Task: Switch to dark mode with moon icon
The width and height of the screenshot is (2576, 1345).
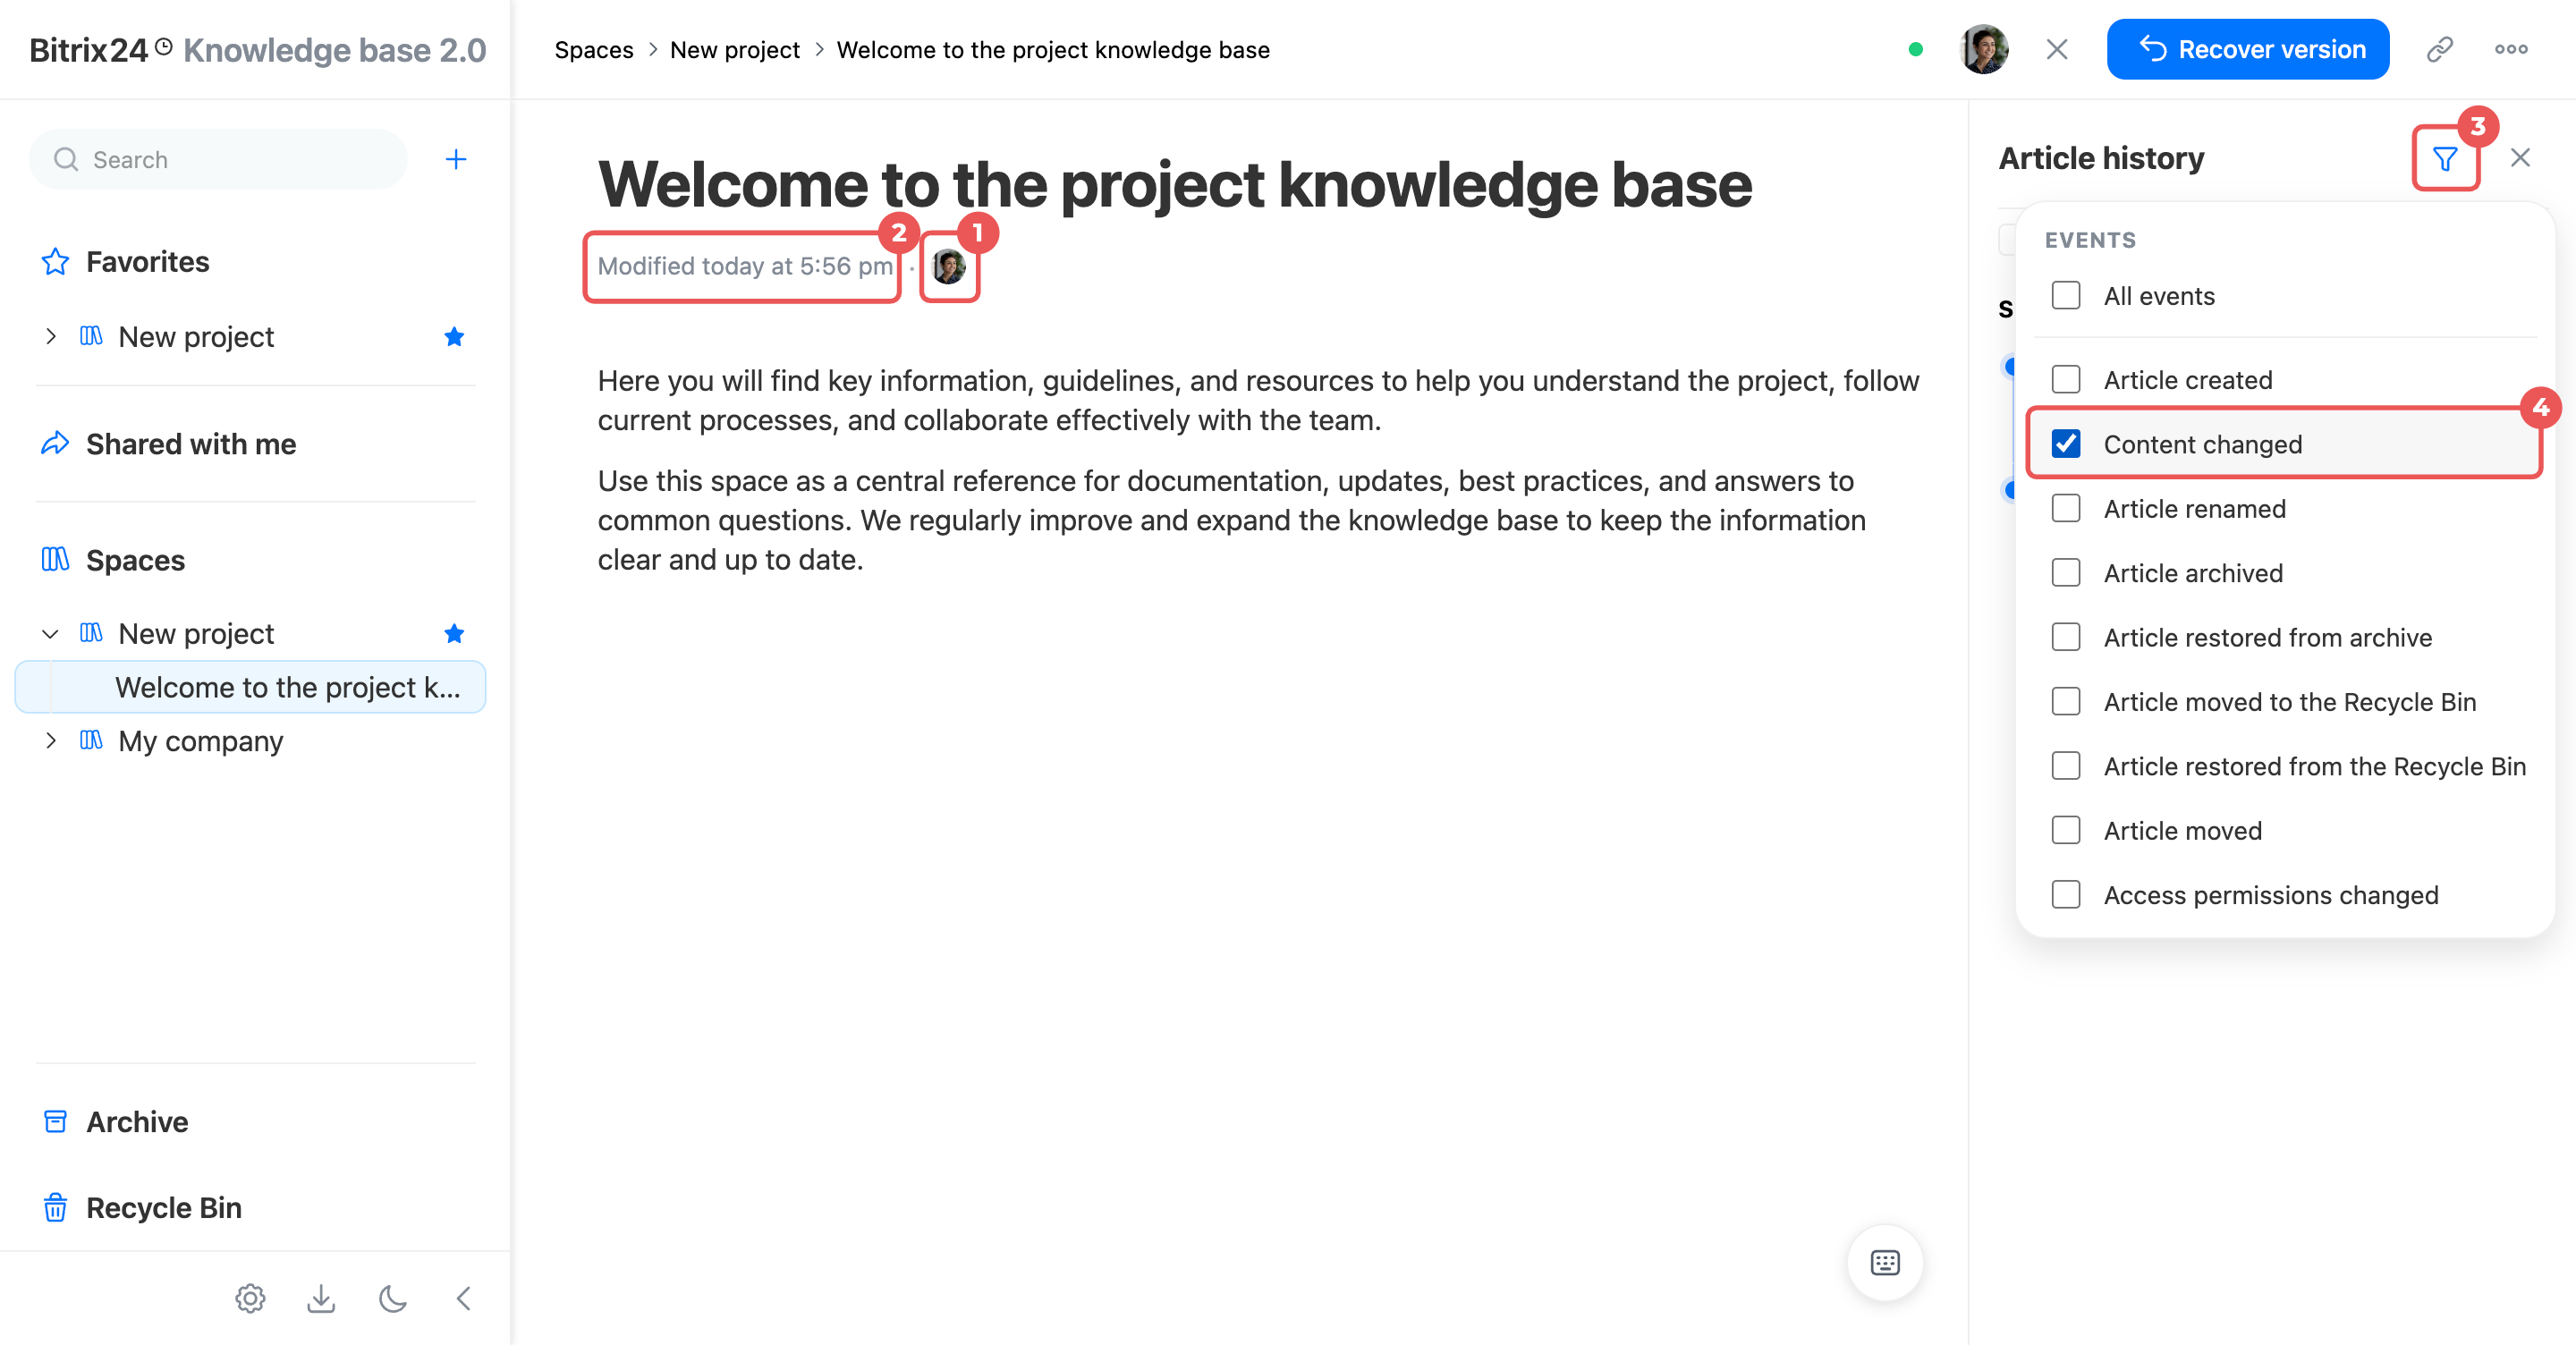Action: [393, 1298]
